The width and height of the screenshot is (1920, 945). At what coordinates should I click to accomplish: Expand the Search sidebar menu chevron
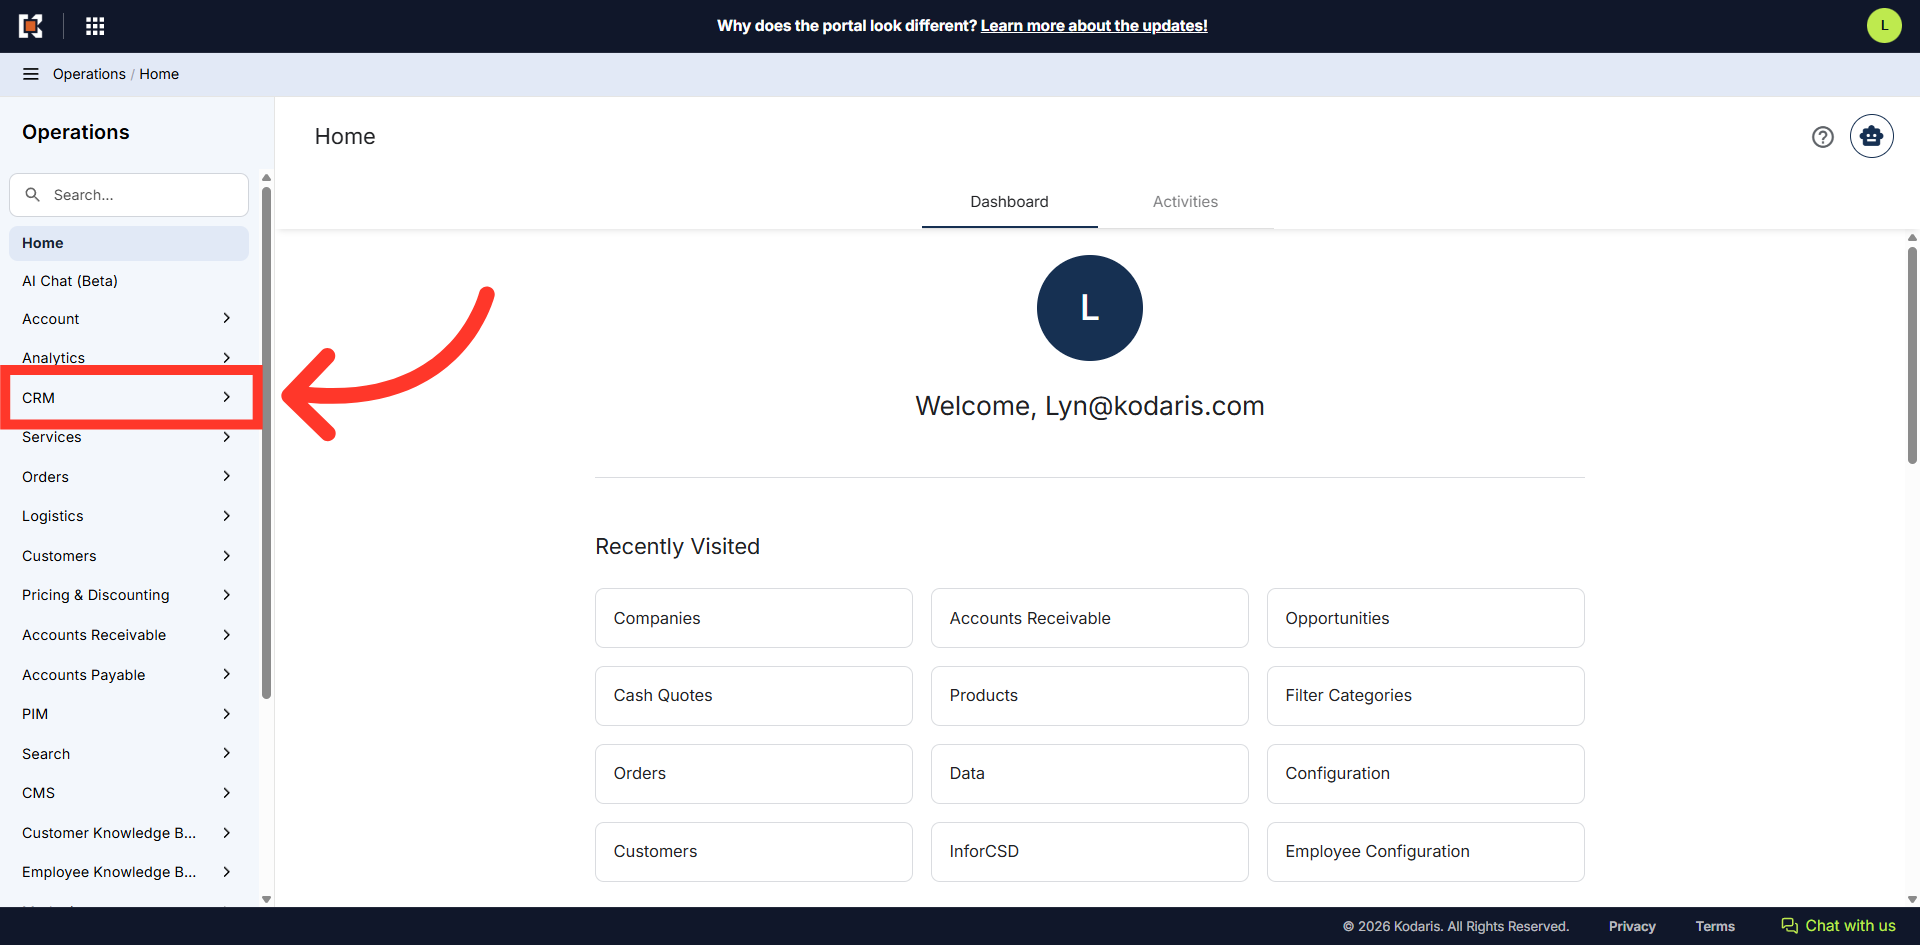tap(227, 753)
